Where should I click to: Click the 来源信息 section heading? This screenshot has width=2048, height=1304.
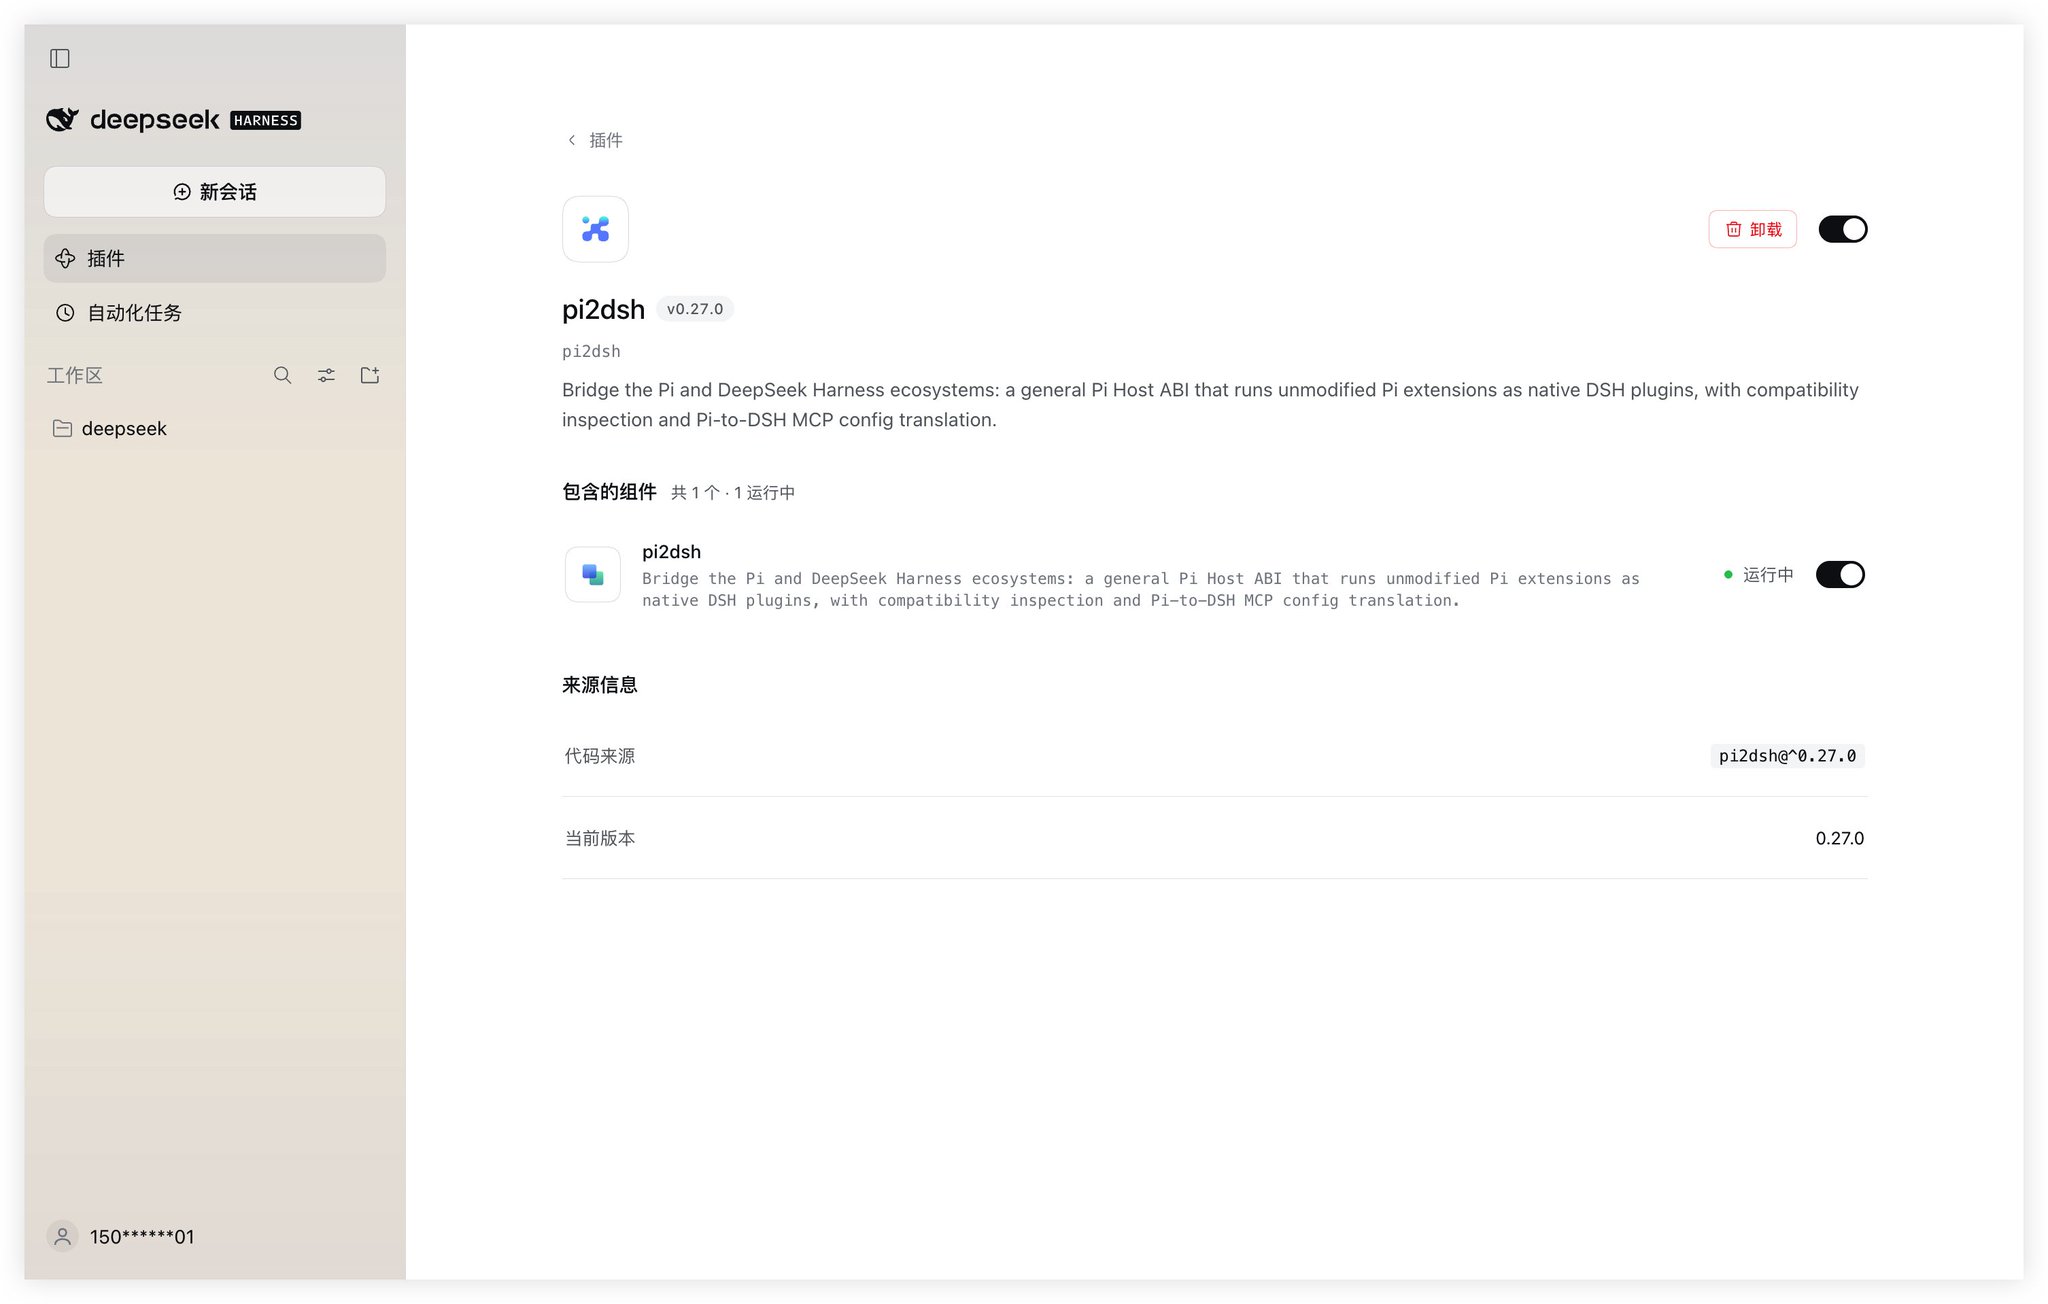(600, 685)
